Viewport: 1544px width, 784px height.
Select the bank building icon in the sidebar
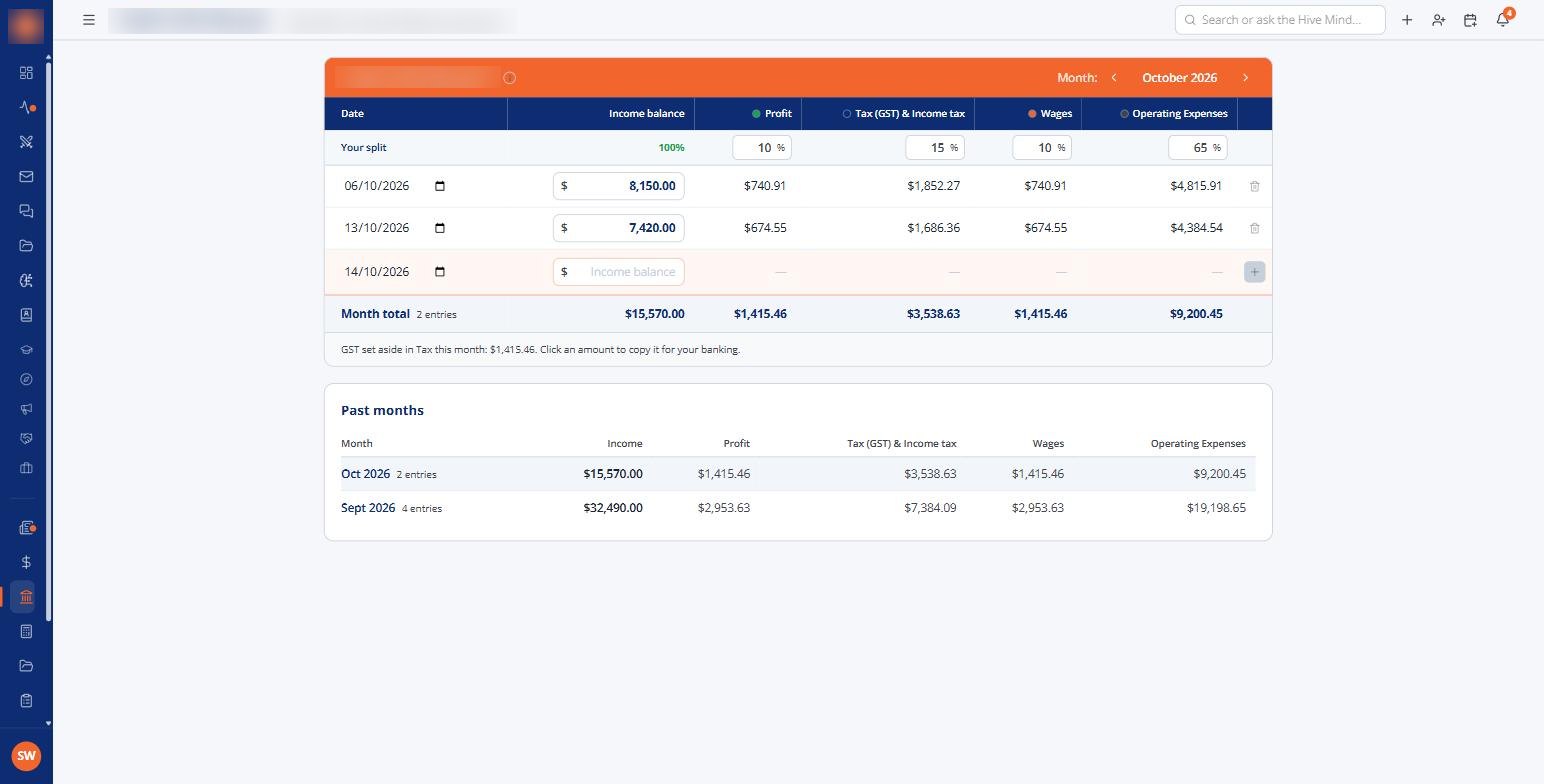click(x=26, y=597)
